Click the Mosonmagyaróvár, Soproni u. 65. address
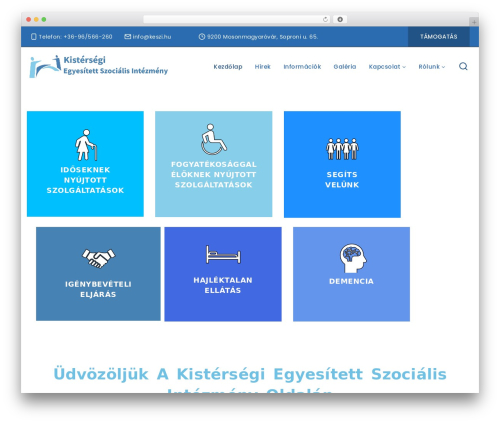The width and height of the screenshot is (500, 423). (x=263, y=37)
